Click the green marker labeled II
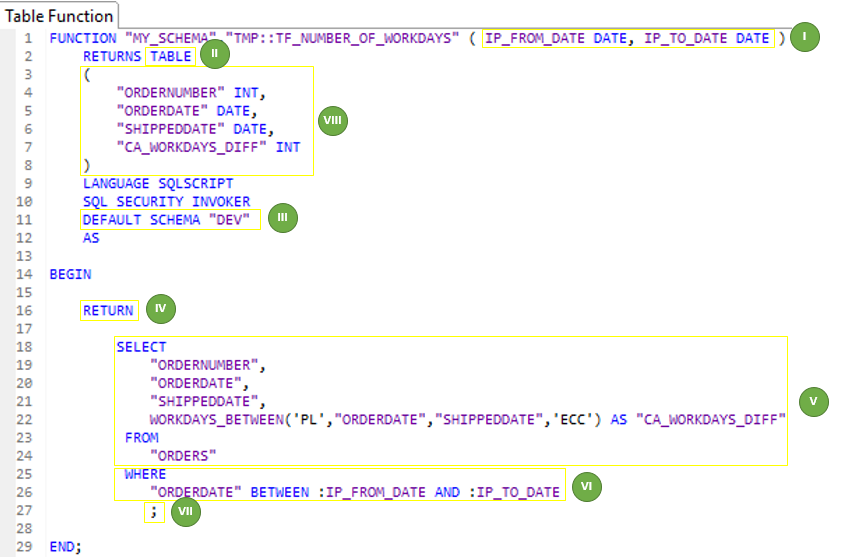This screenshot has height=560, width=841. coord(215,56)
